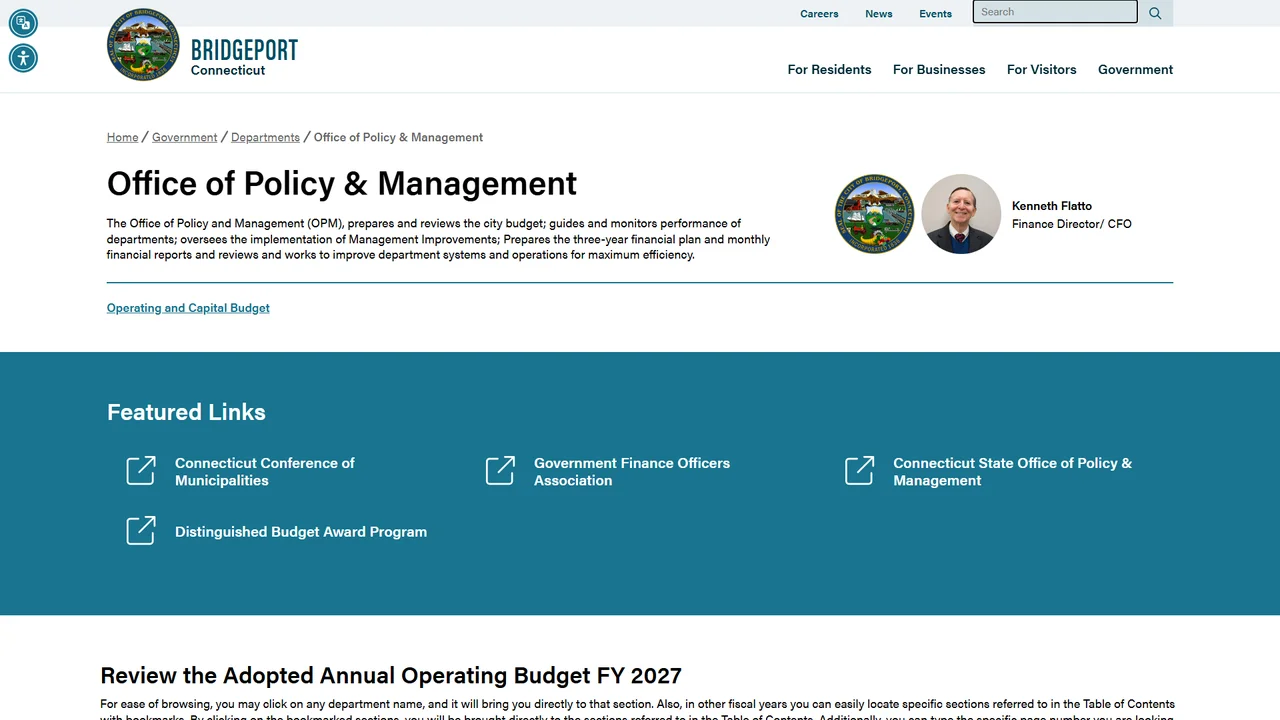Open the accessibility options icon
This screenshot has height=720, width=1280.
[x=23, y=58]
